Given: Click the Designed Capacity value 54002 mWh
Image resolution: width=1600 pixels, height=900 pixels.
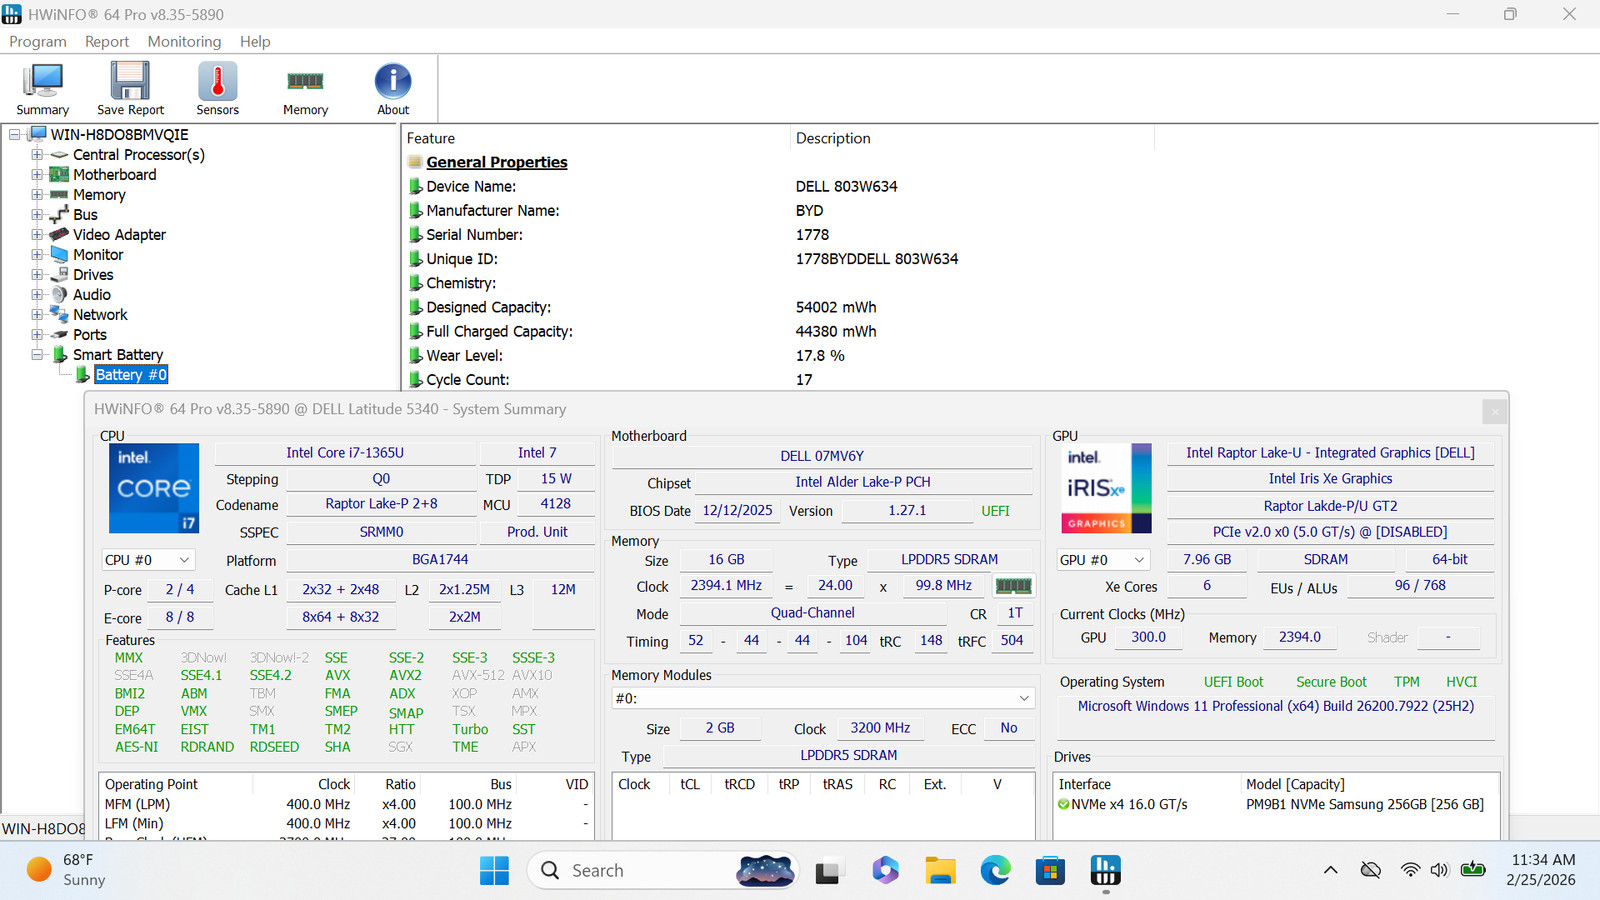Looking at the screenshot, I should 836,308.
